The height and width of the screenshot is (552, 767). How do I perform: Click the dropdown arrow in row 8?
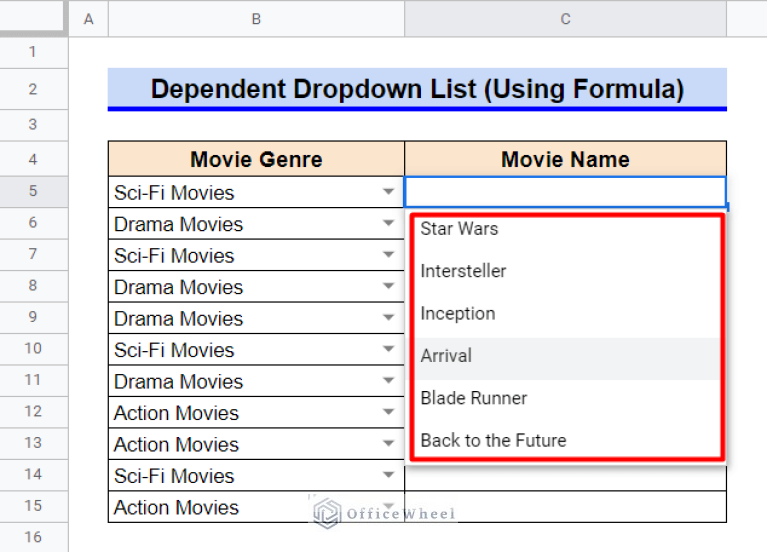(389, 287)
